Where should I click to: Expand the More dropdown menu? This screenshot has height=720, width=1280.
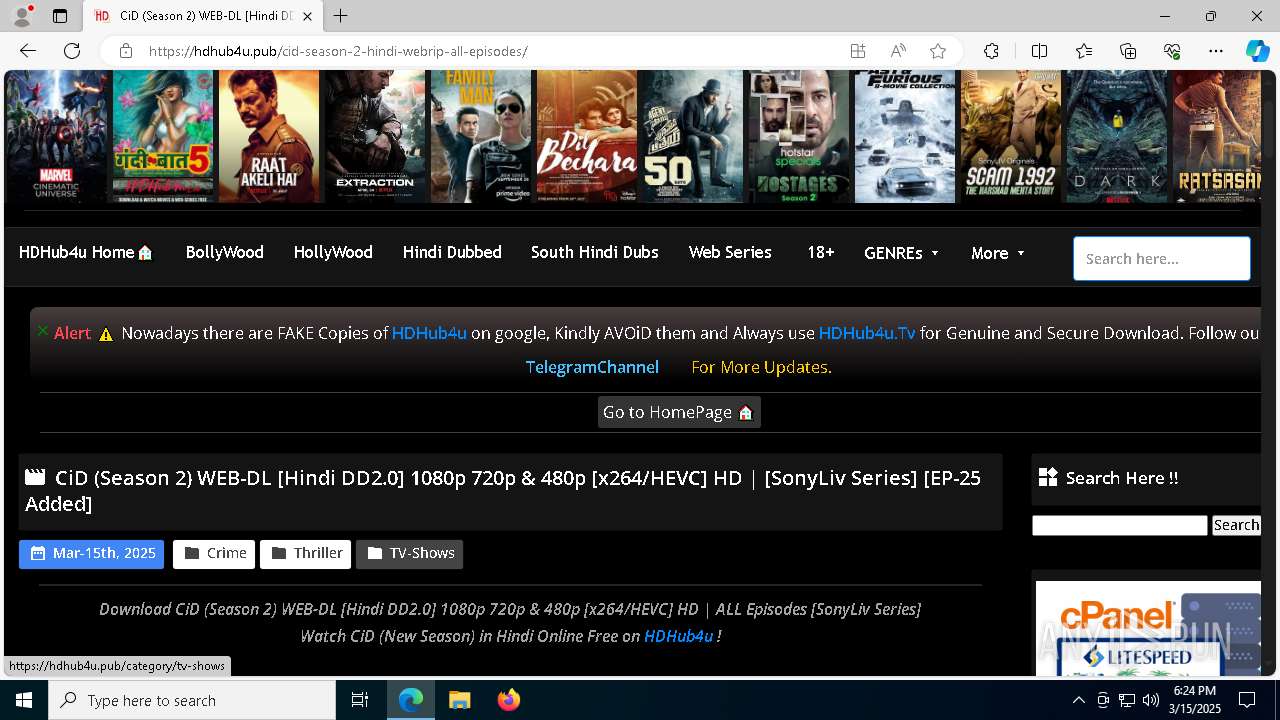[998, 254]
